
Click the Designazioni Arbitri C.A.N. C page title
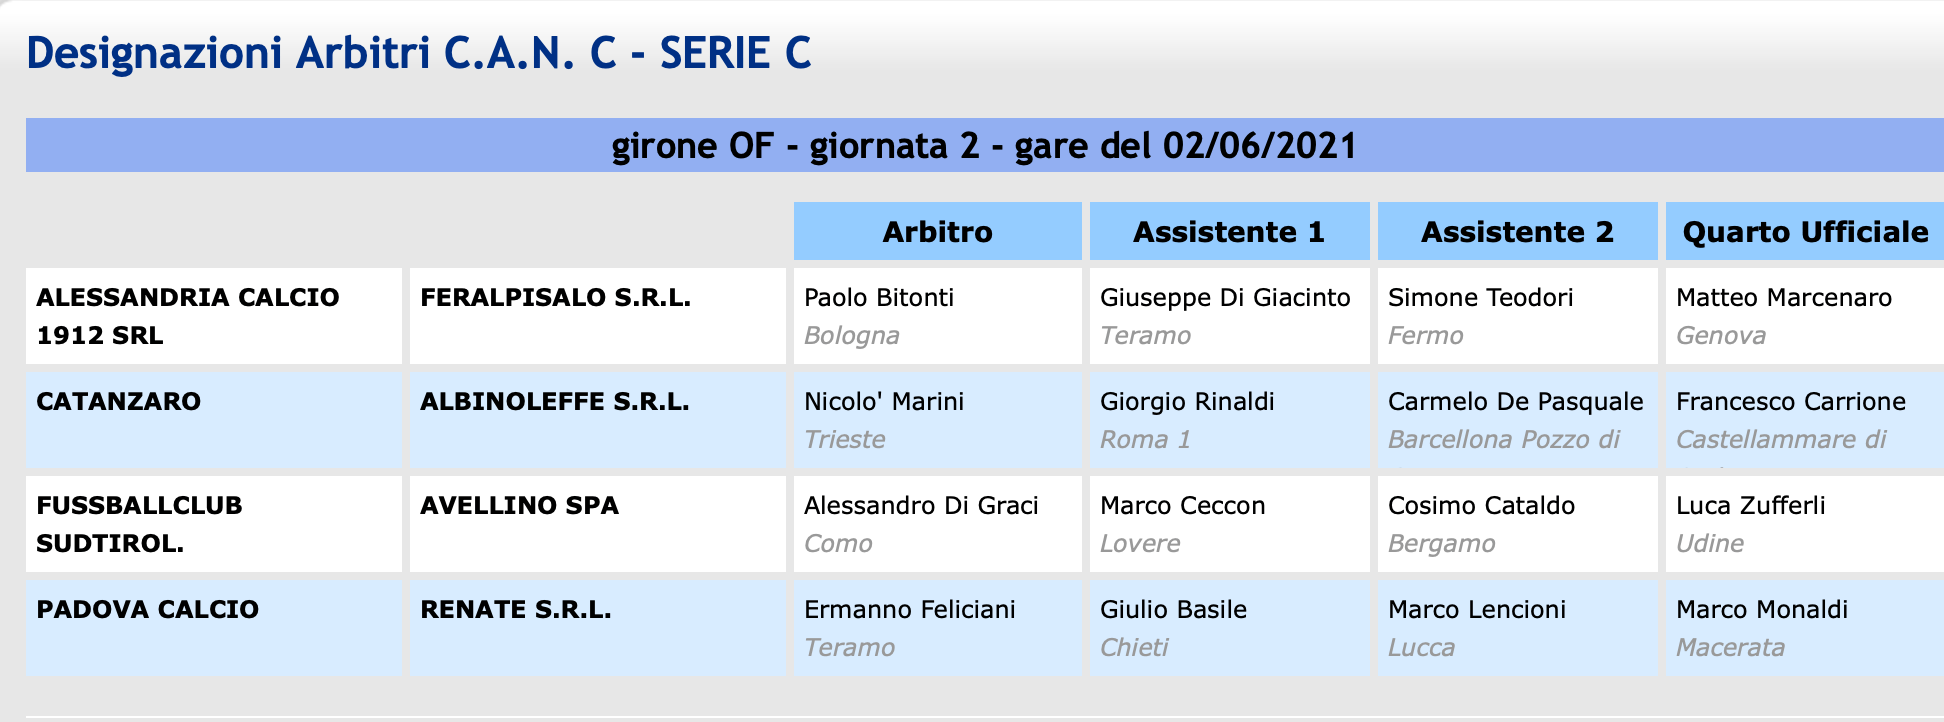tap(418, 53)
